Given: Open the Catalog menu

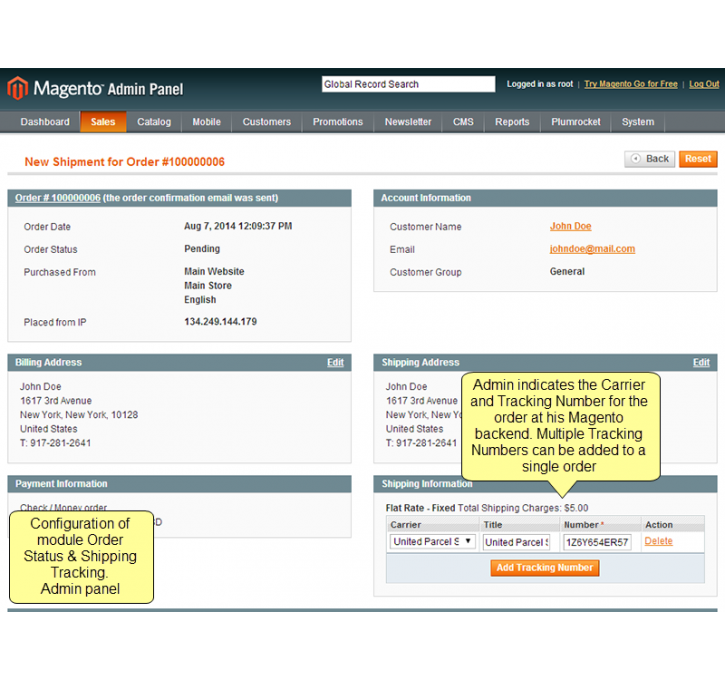Looking at the screenshot, I should tap(154, 122).
